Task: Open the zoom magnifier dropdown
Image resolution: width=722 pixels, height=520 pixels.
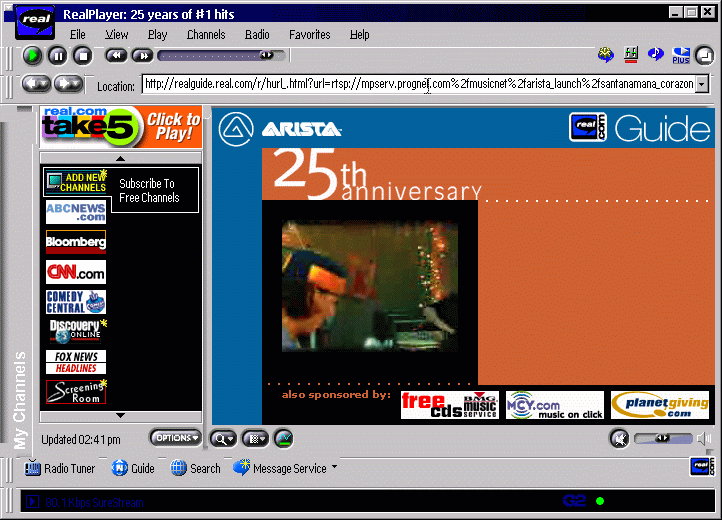Action: [223, 439]
